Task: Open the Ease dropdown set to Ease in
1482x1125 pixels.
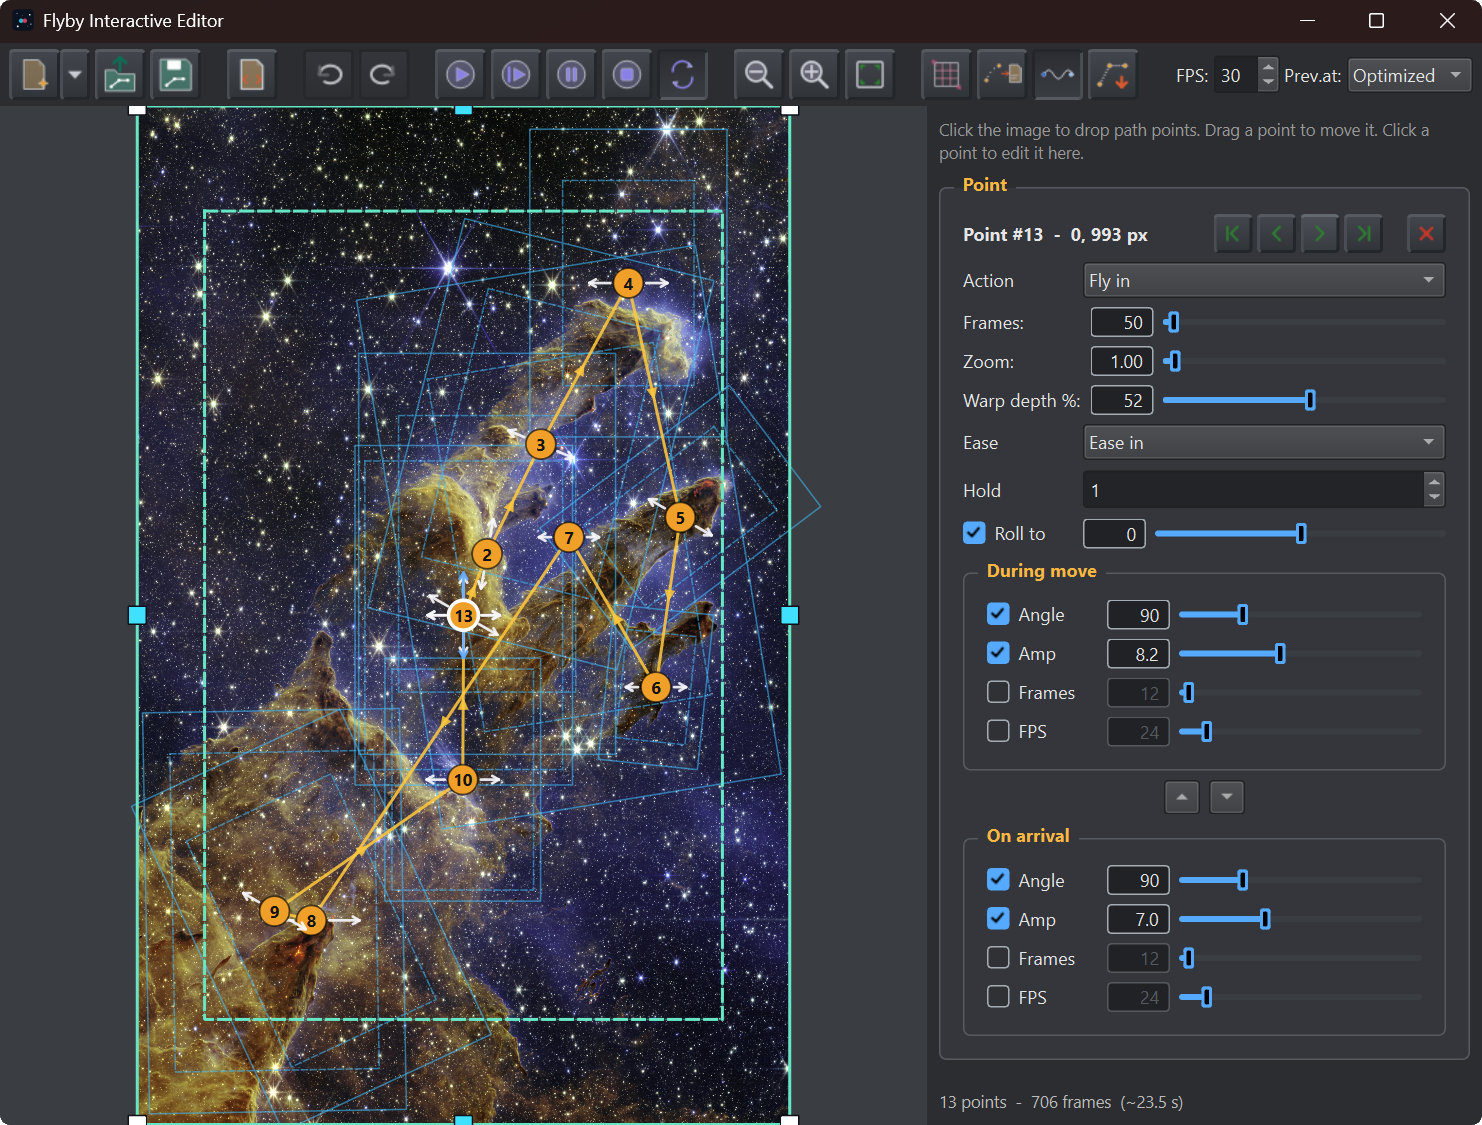Action: click(x=1264, y=443)
